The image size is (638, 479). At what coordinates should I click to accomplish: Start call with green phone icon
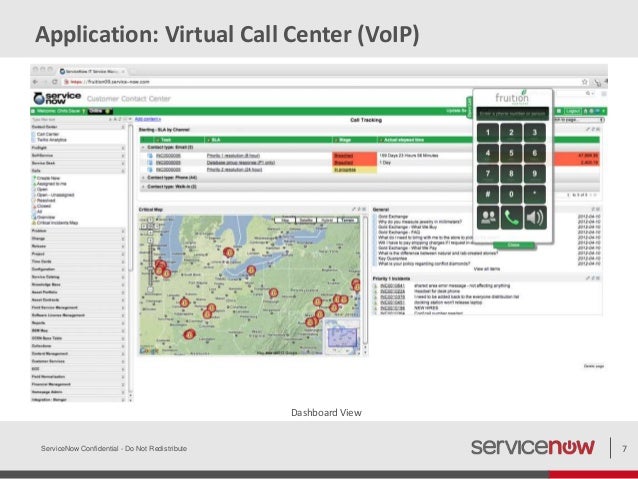pyautogui.click(x=511, y=218)
